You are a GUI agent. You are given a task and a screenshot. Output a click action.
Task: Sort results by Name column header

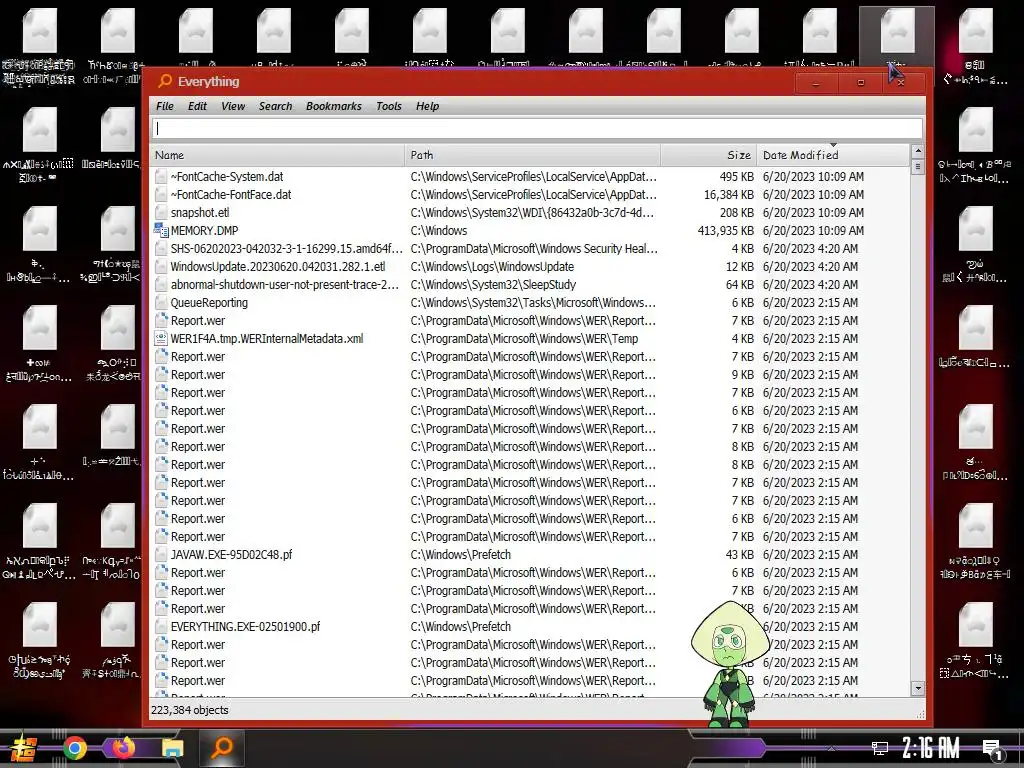[x=277, y=155]
